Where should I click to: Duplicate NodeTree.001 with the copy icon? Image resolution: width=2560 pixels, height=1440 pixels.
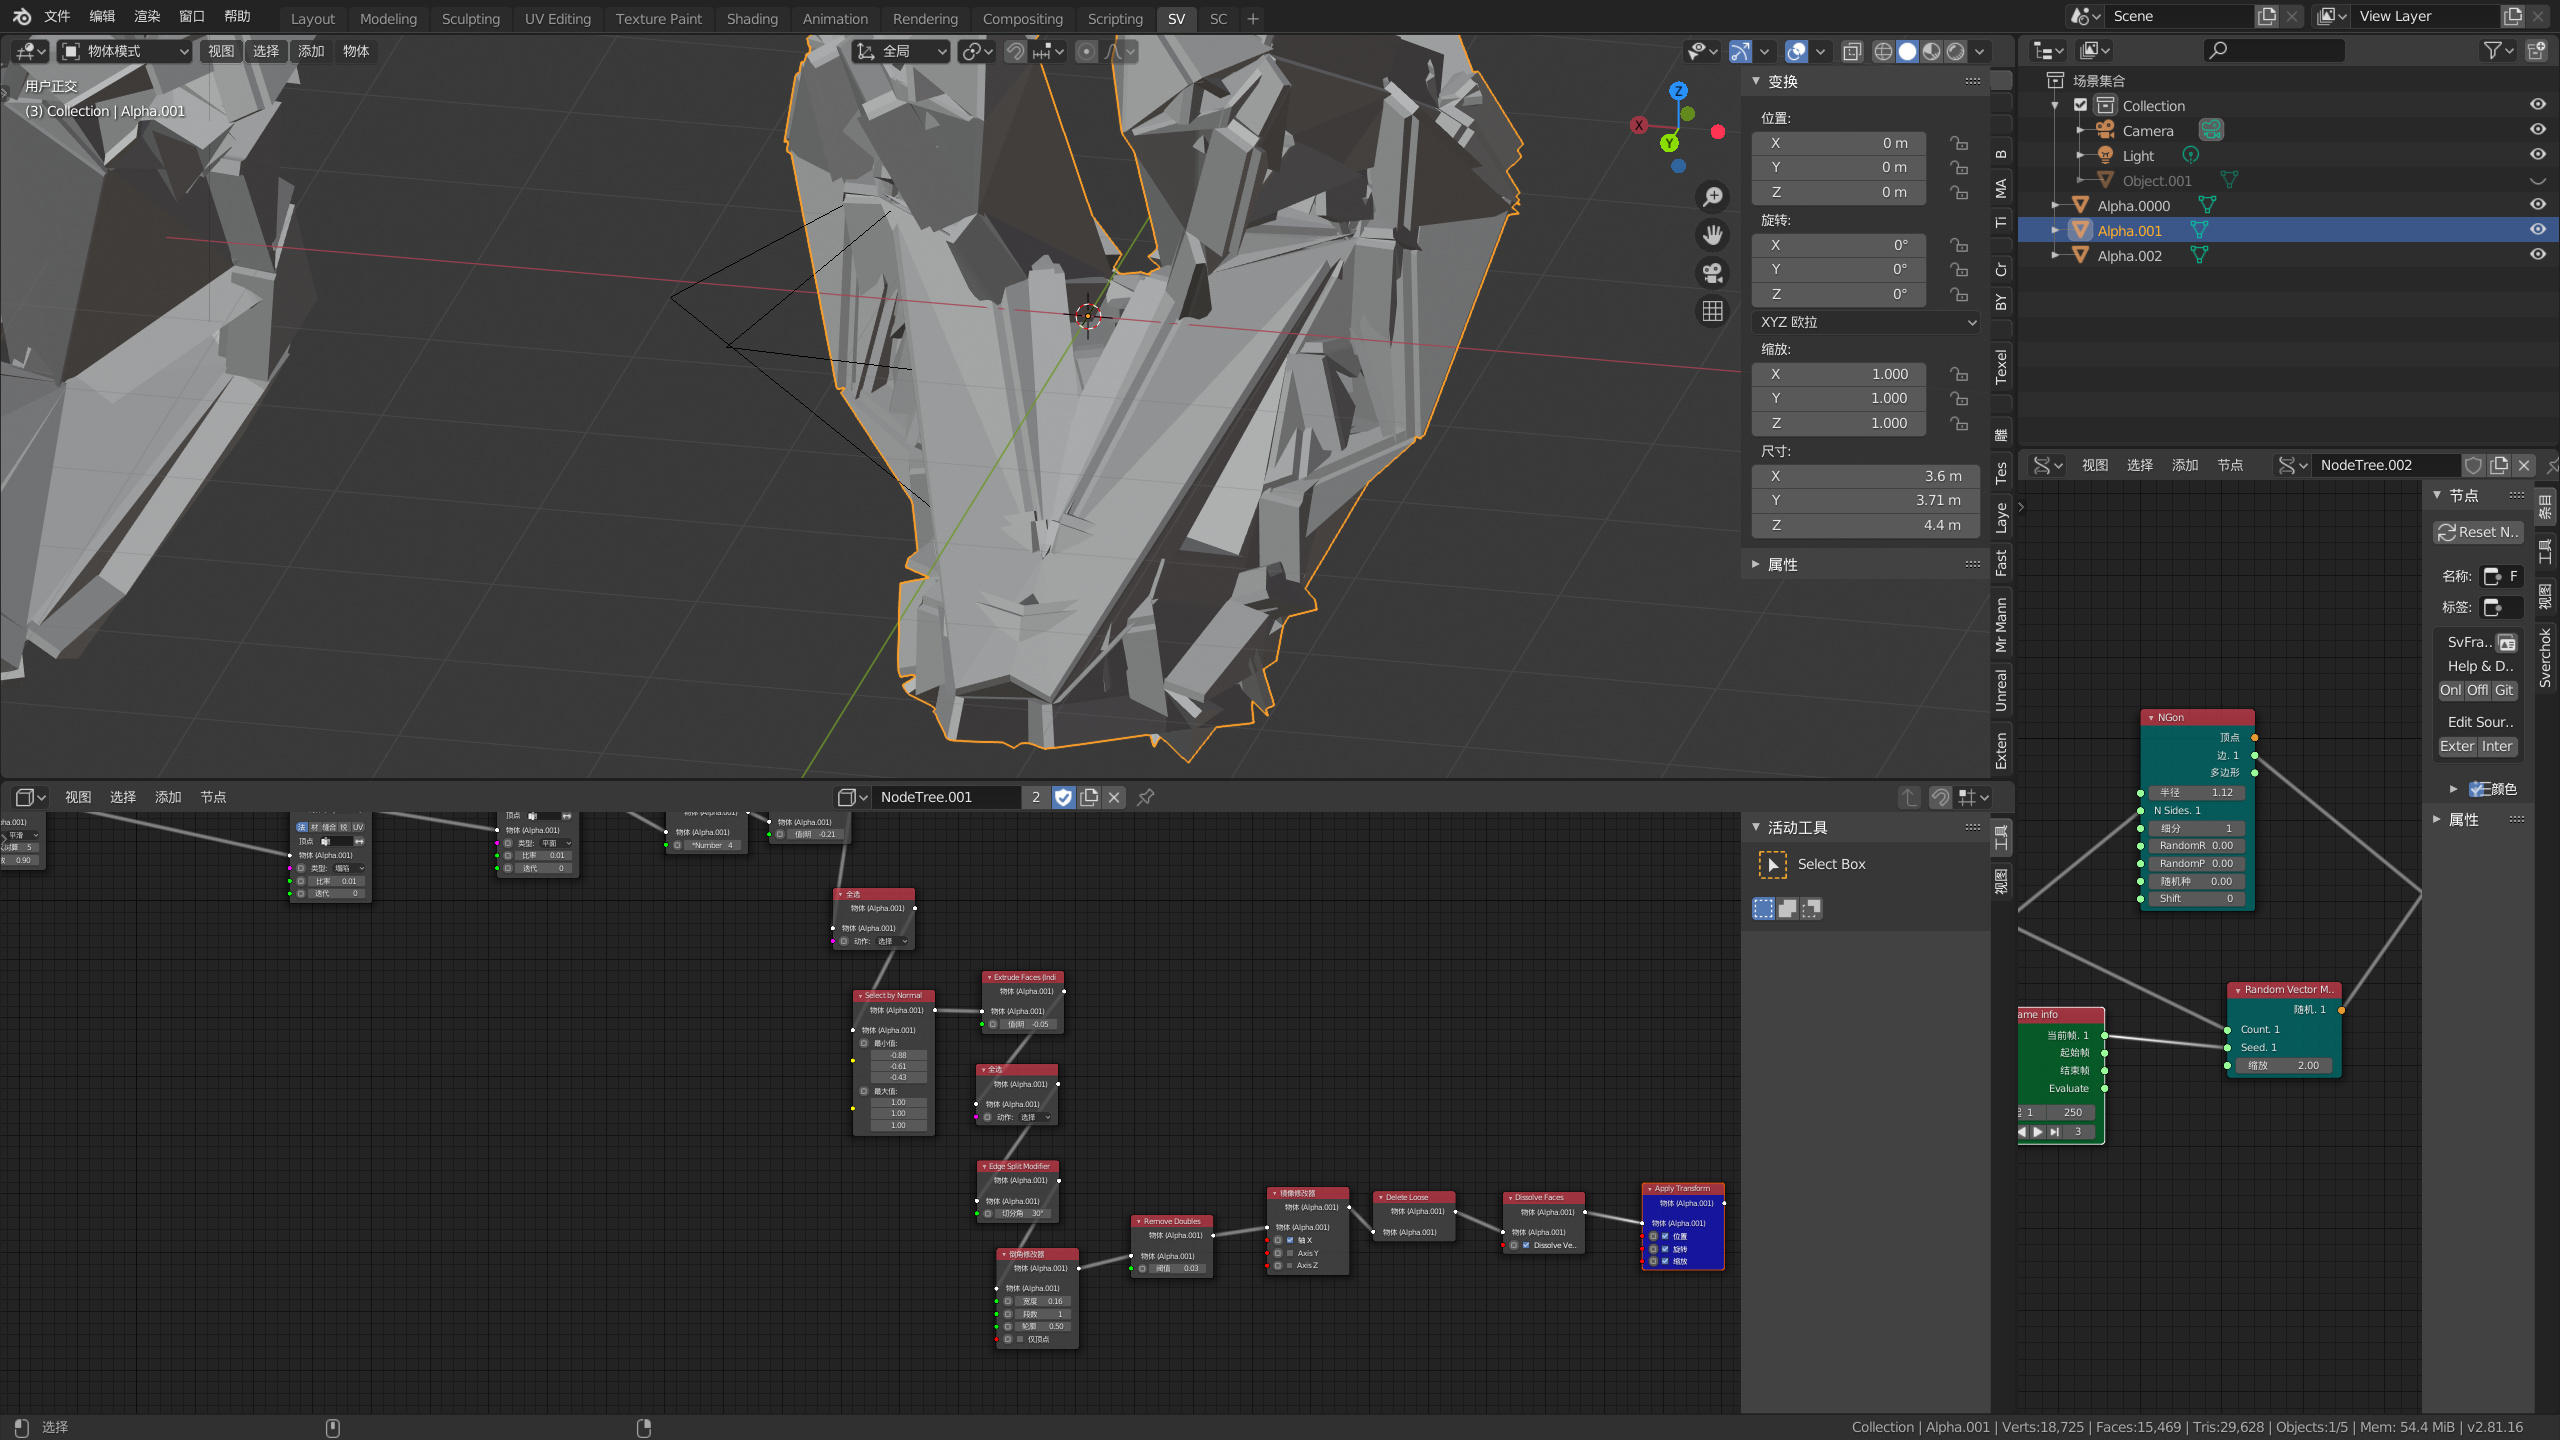1089,797
